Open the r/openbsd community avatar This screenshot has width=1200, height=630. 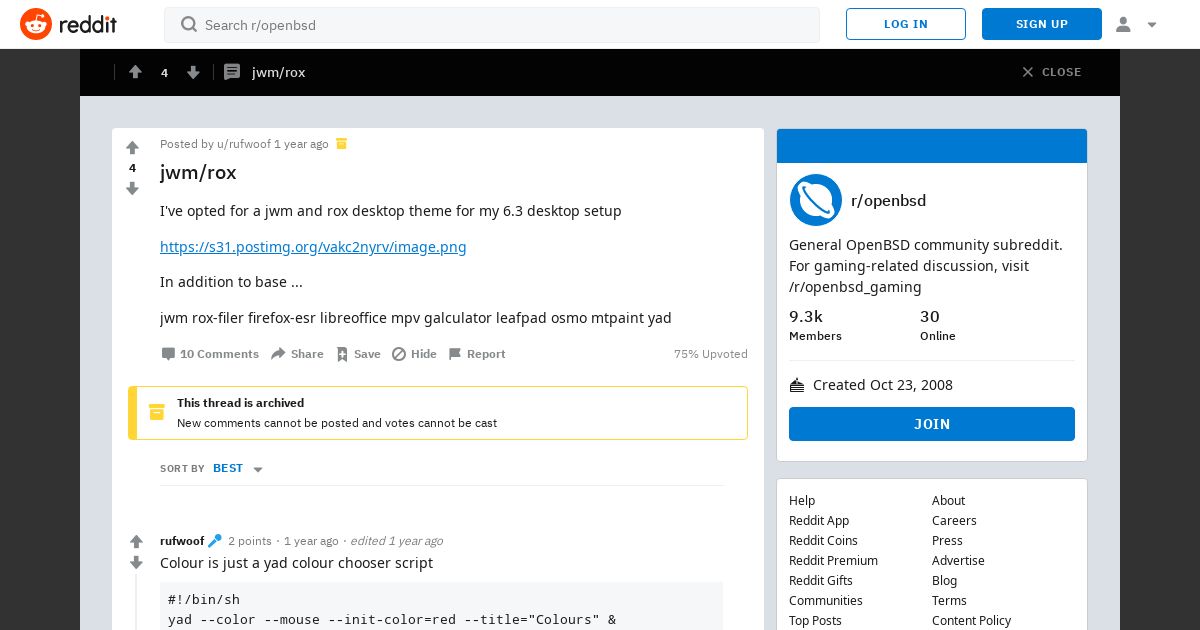coord(816,200)
